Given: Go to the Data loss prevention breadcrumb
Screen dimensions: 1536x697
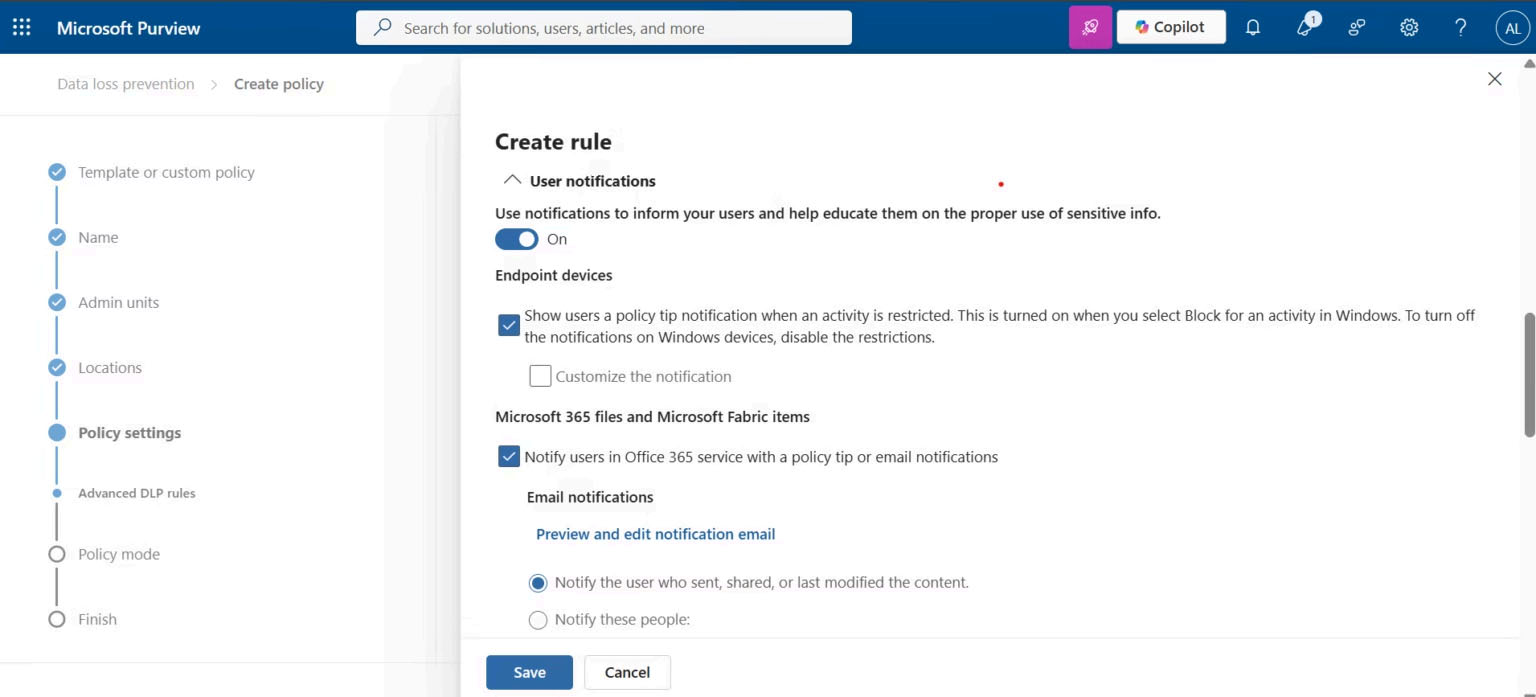Looking at the screenshot, I should (x=126, y=84).
